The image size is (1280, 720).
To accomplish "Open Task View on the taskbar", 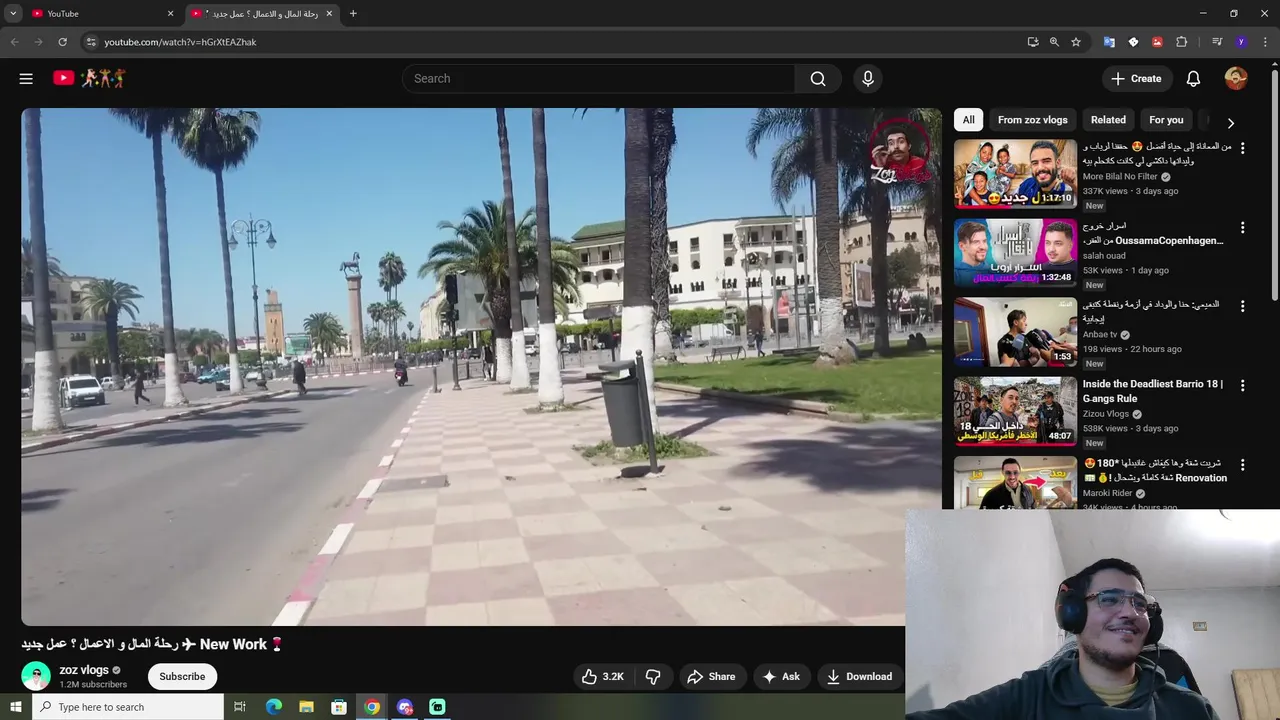I will pos(240,707).
